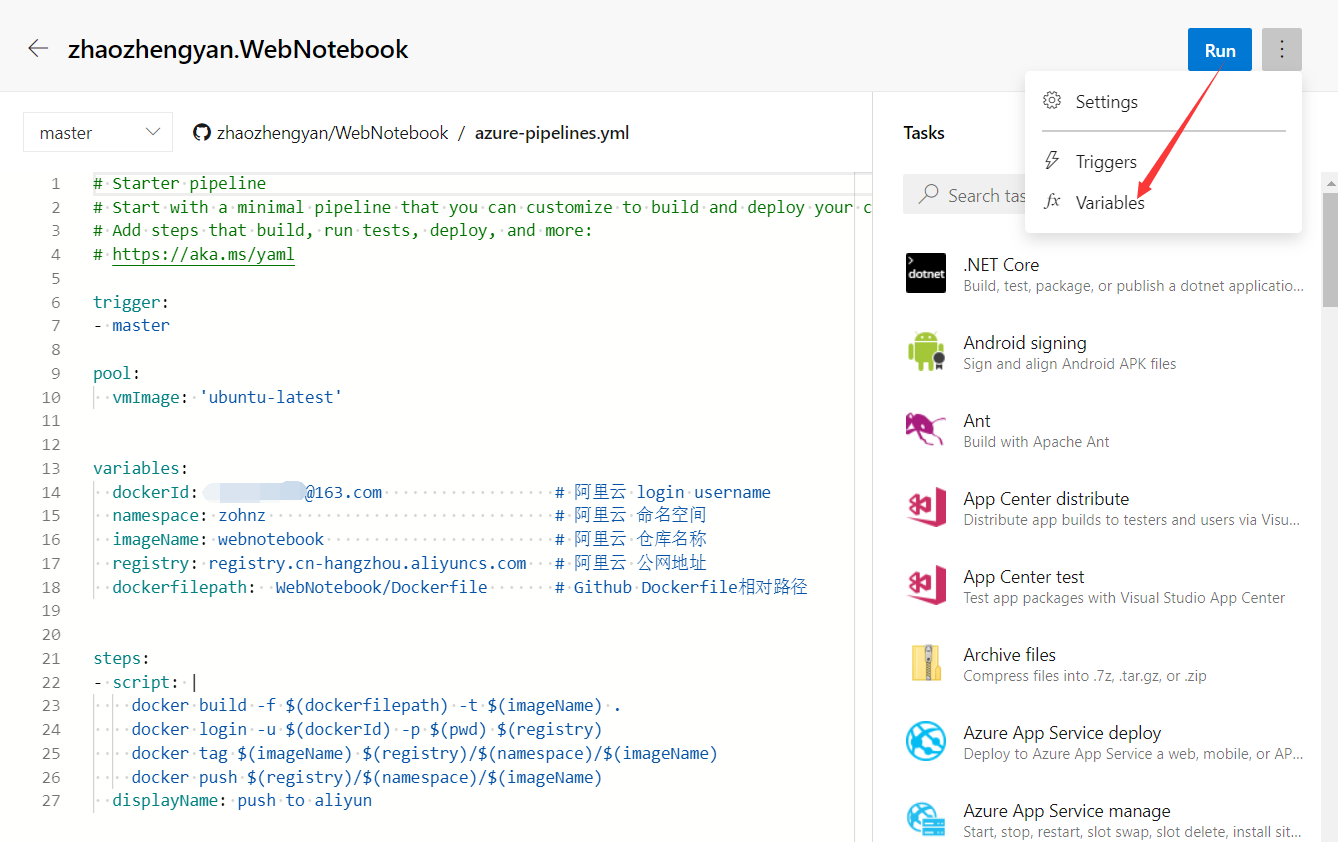Viewport: 1338px width, 842px height.
Task: Select the Azure App Service deploy icon
Action: [925, 741]
